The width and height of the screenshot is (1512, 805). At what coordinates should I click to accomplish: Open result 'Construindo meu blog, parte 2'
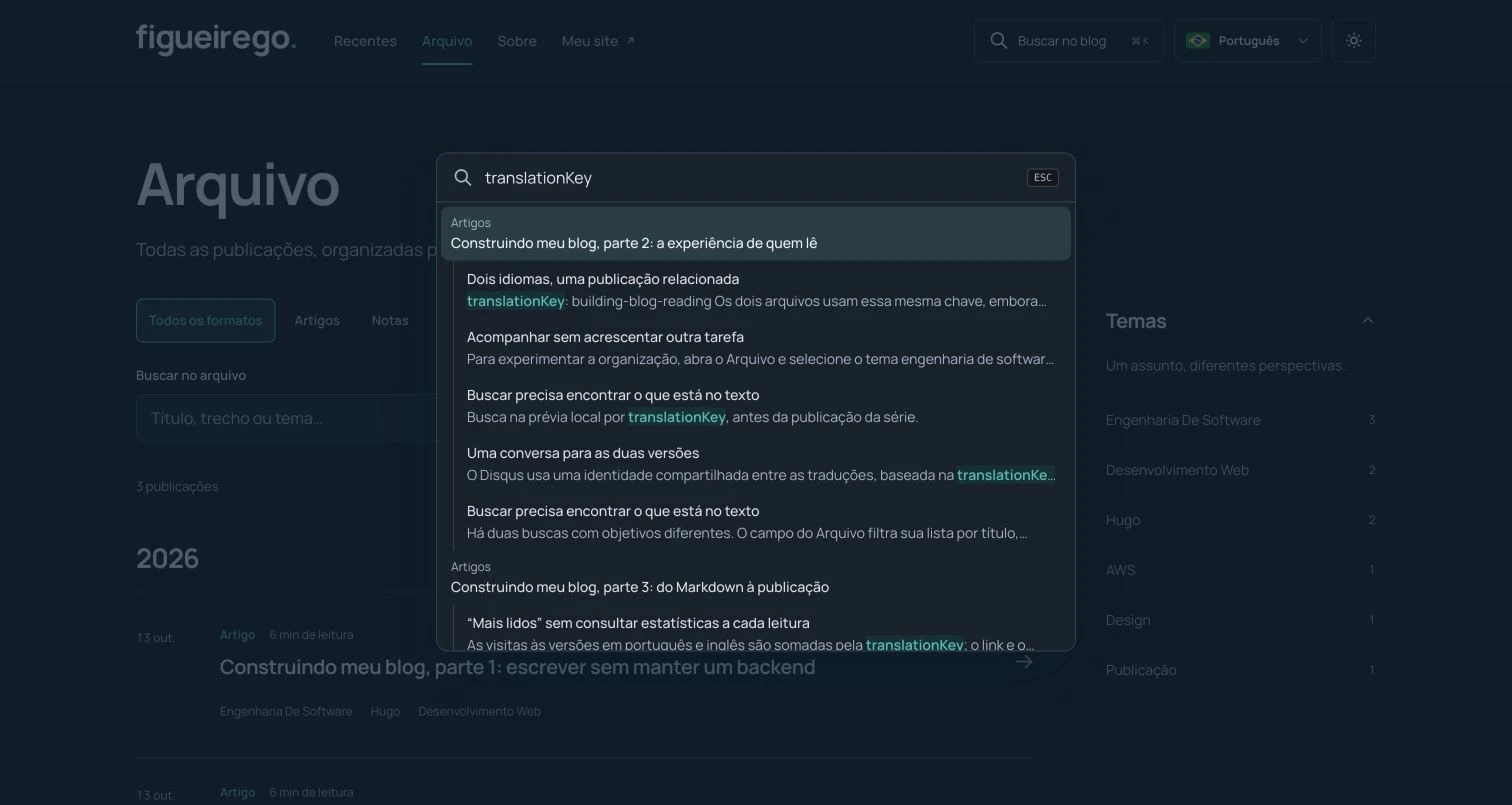pos(756,234)
